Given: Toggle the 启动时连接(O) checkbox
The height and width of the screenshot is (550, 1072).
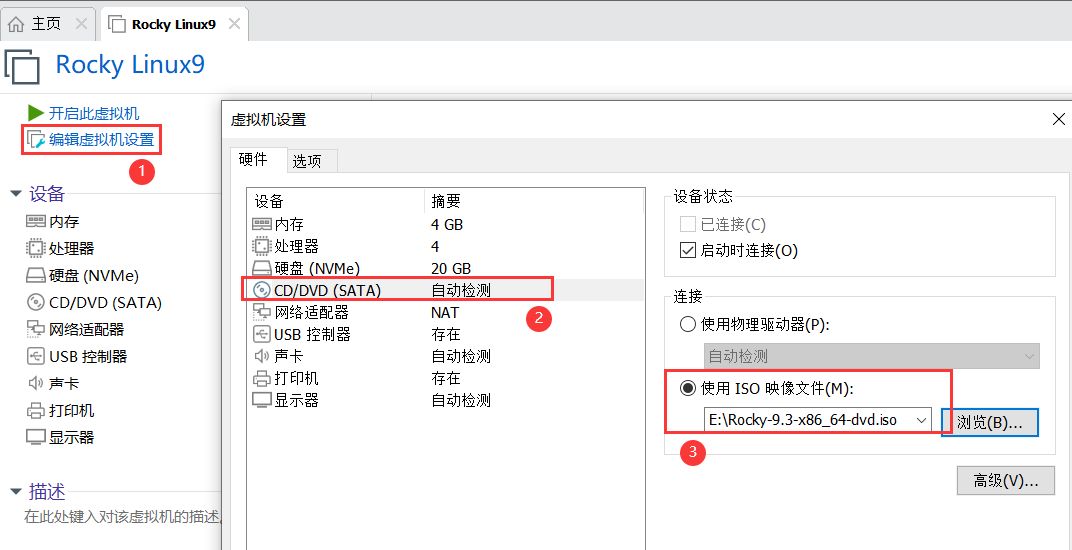Looking at the screenshot, I should click(688, 250).
